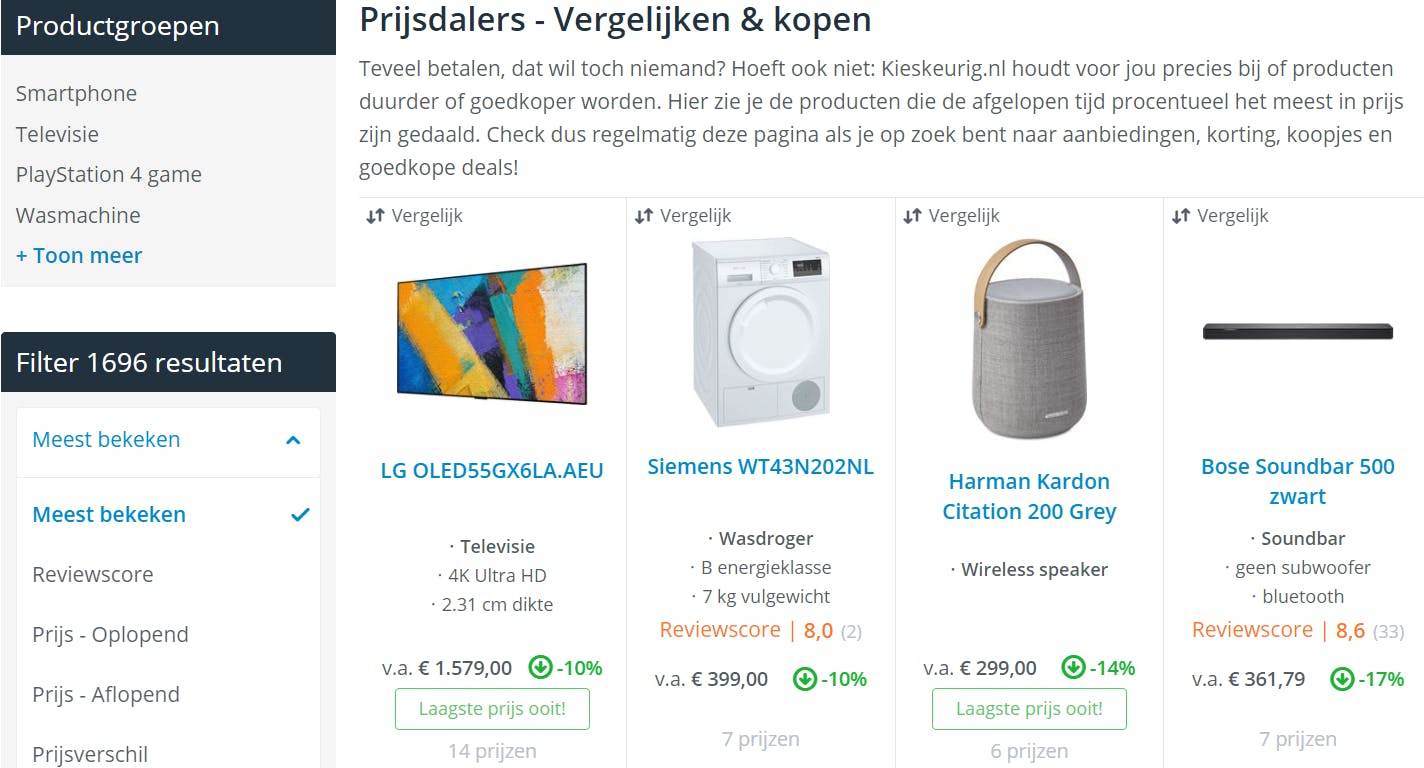Open Siemens WT43N202NL product link
The height and width of the screenshot is (768, 1424).
click(x=760, y=467)
